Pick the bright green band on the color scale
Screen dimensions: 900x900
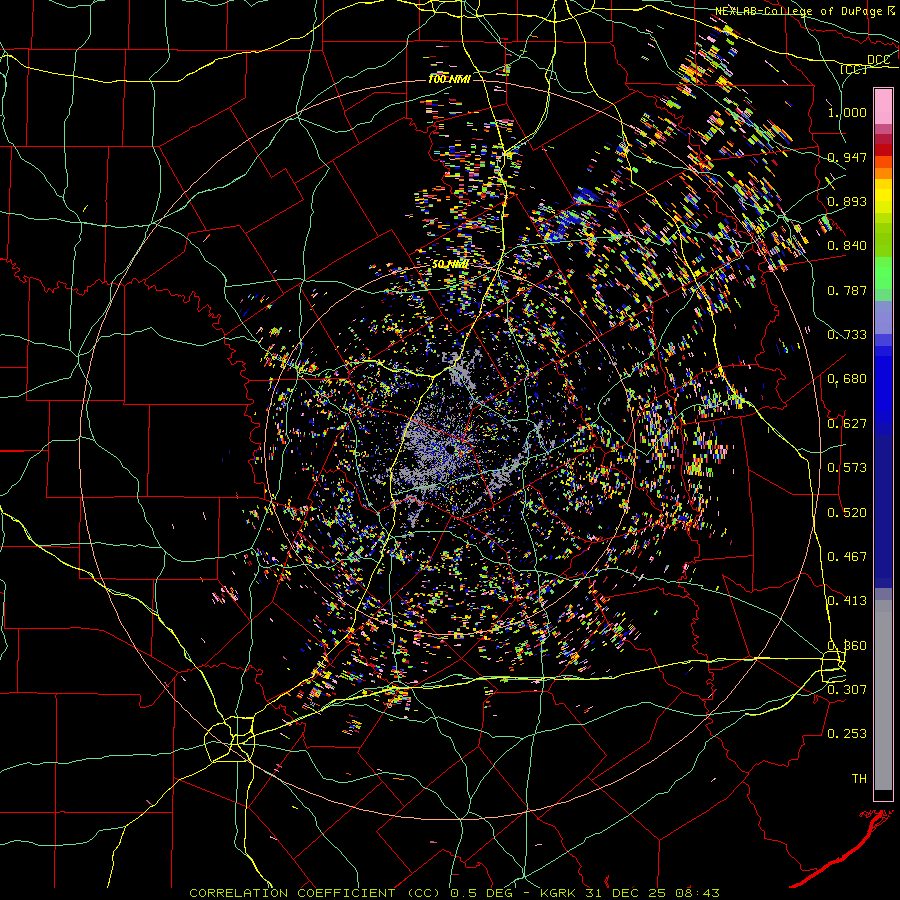[x=883, y=273]
